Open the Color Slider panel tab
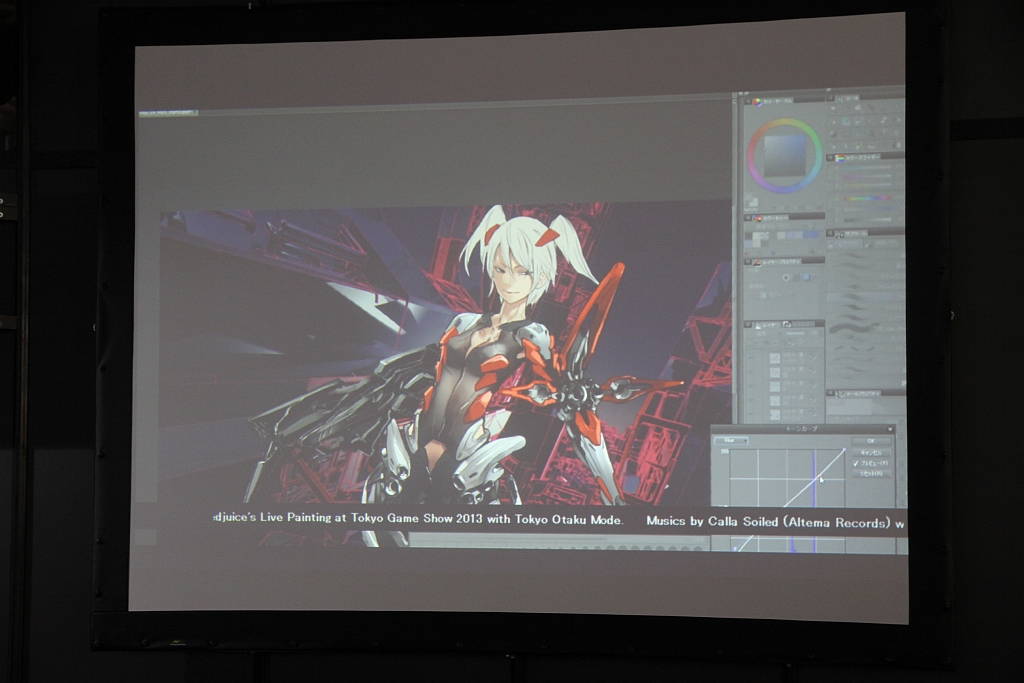 click(x=857, y=158)
